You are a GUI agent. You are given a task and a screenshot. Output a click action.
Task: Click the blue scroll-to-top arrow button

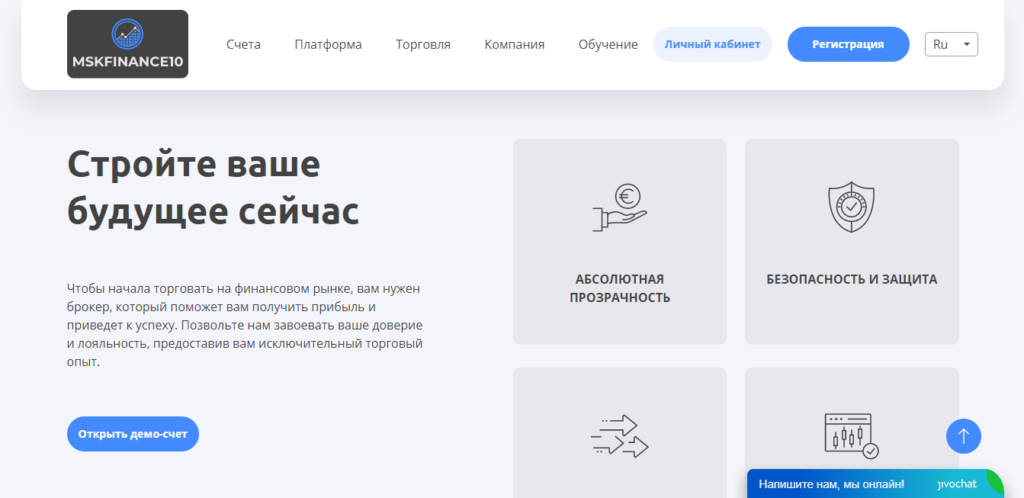[963, 436]
